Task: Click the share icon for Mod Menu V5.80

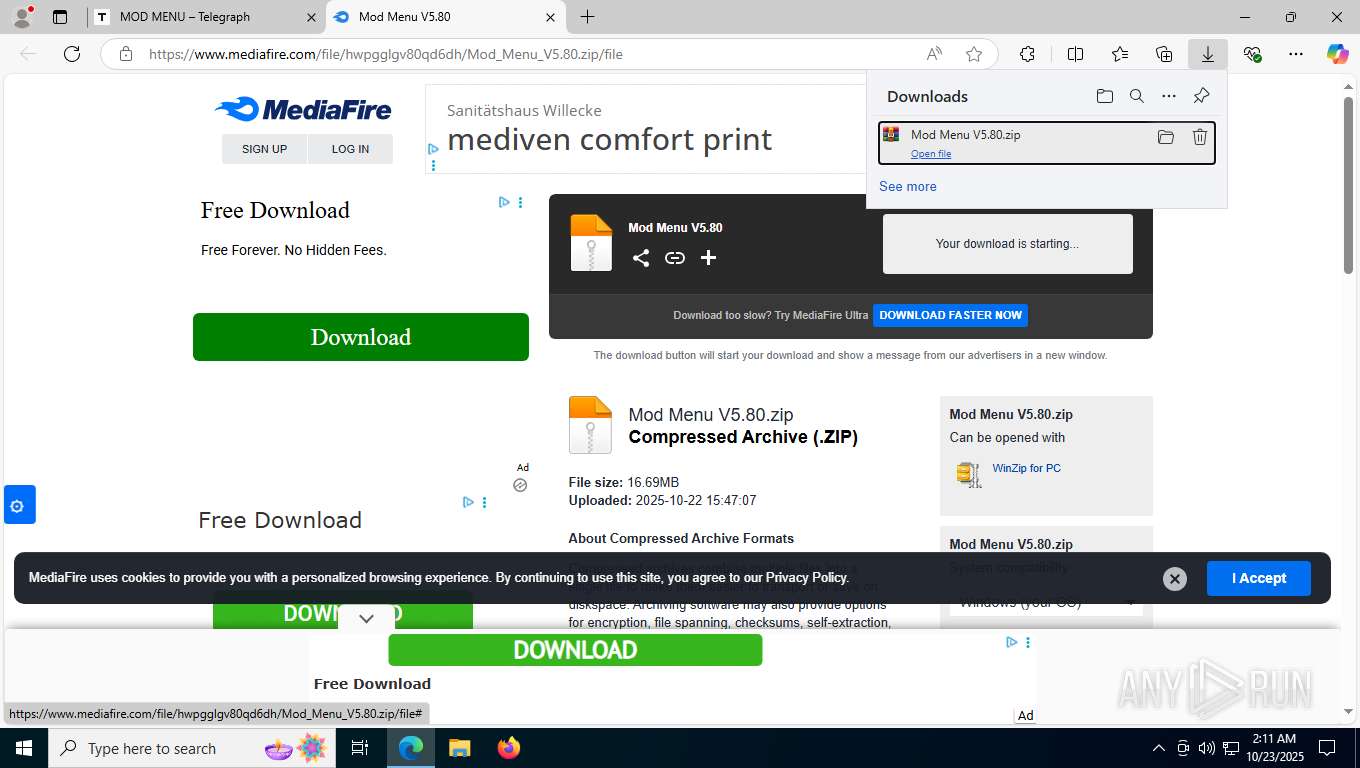Action: pos(641,258)
